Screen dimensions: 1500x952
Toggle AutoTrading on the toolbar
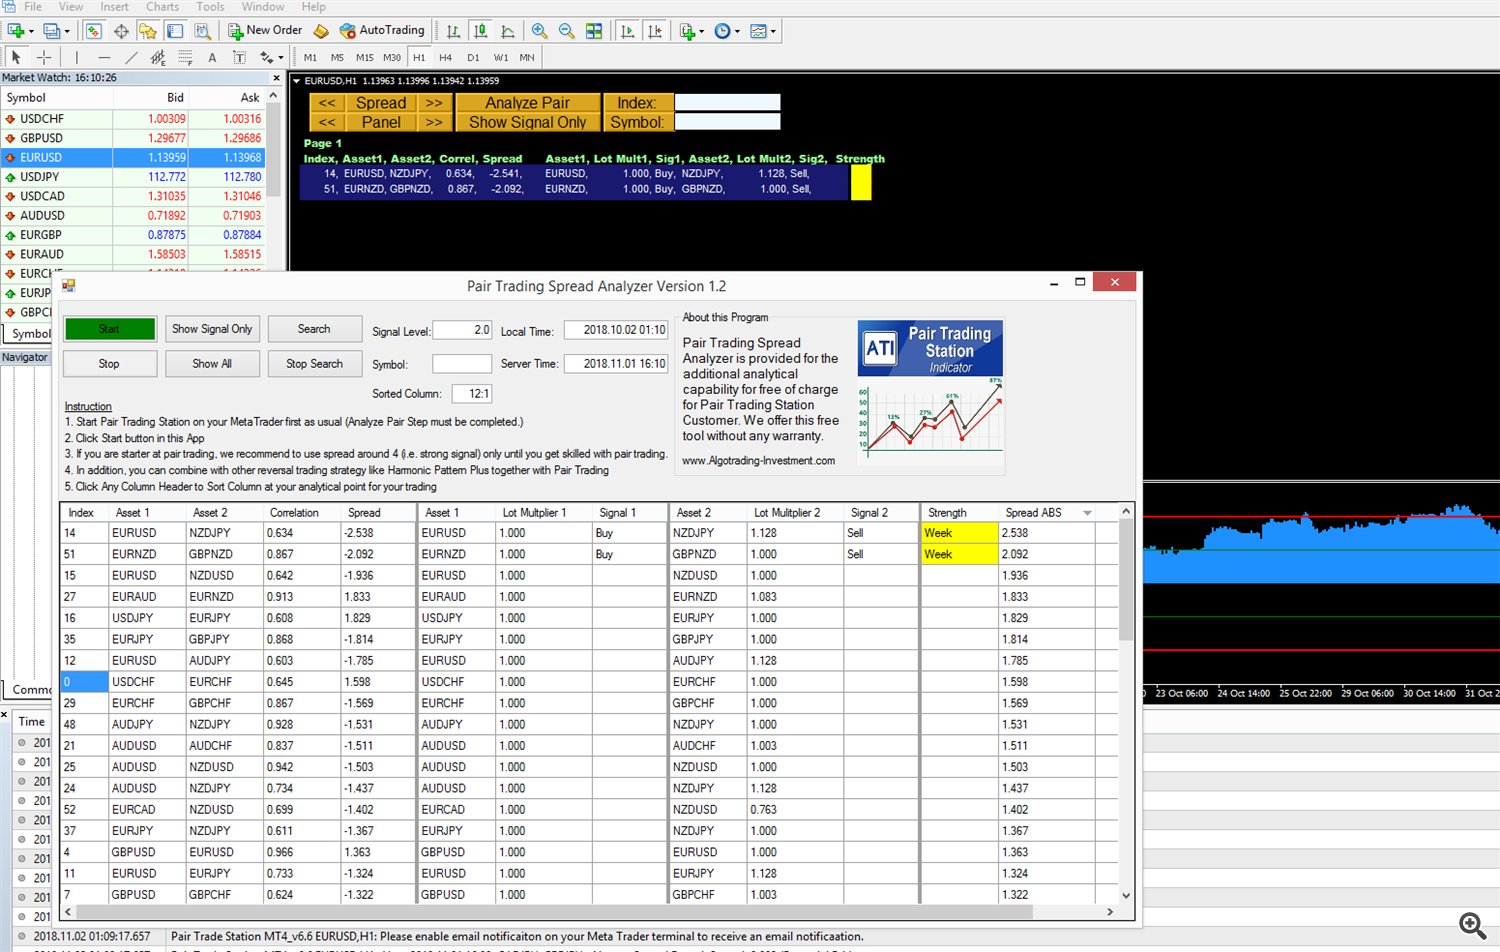pyautogui.click(x=383, y=31)
